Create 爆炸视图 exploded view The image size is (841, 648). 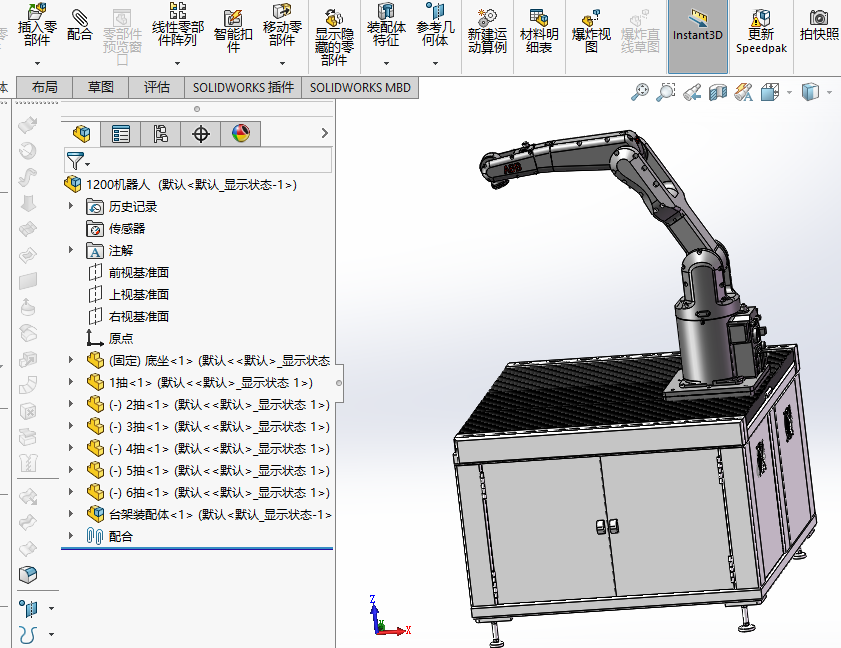[x=591, y=31]
